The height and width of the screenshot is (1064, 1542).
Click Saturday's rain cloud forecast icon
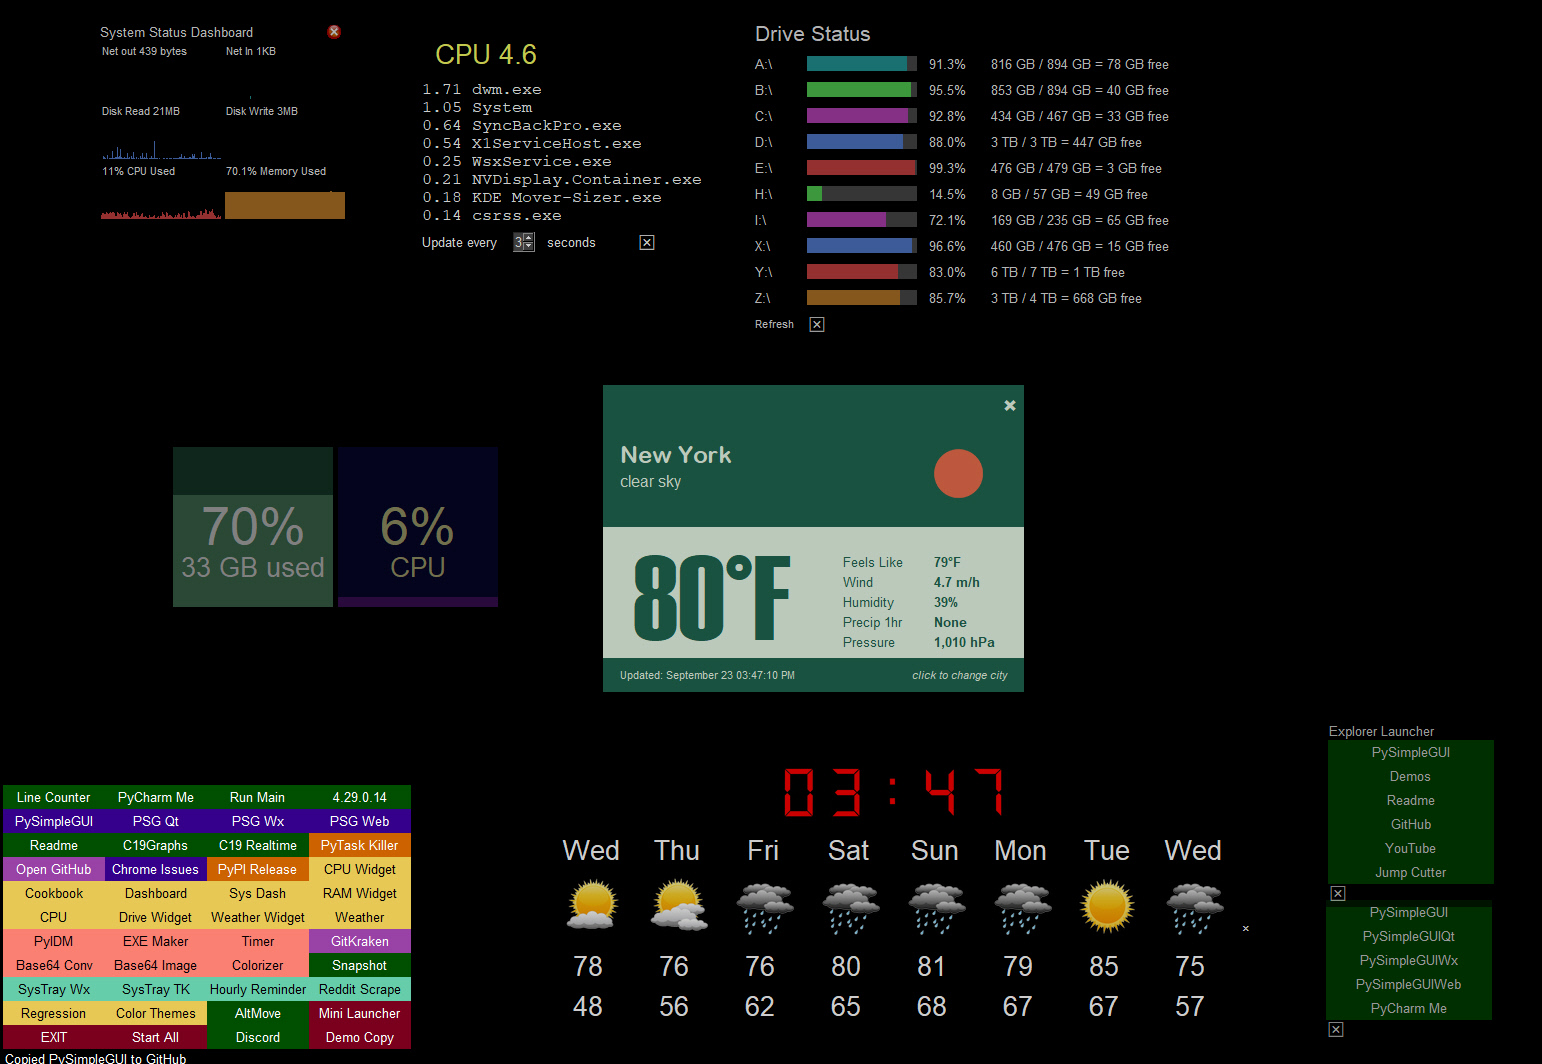tap(850, 906)
